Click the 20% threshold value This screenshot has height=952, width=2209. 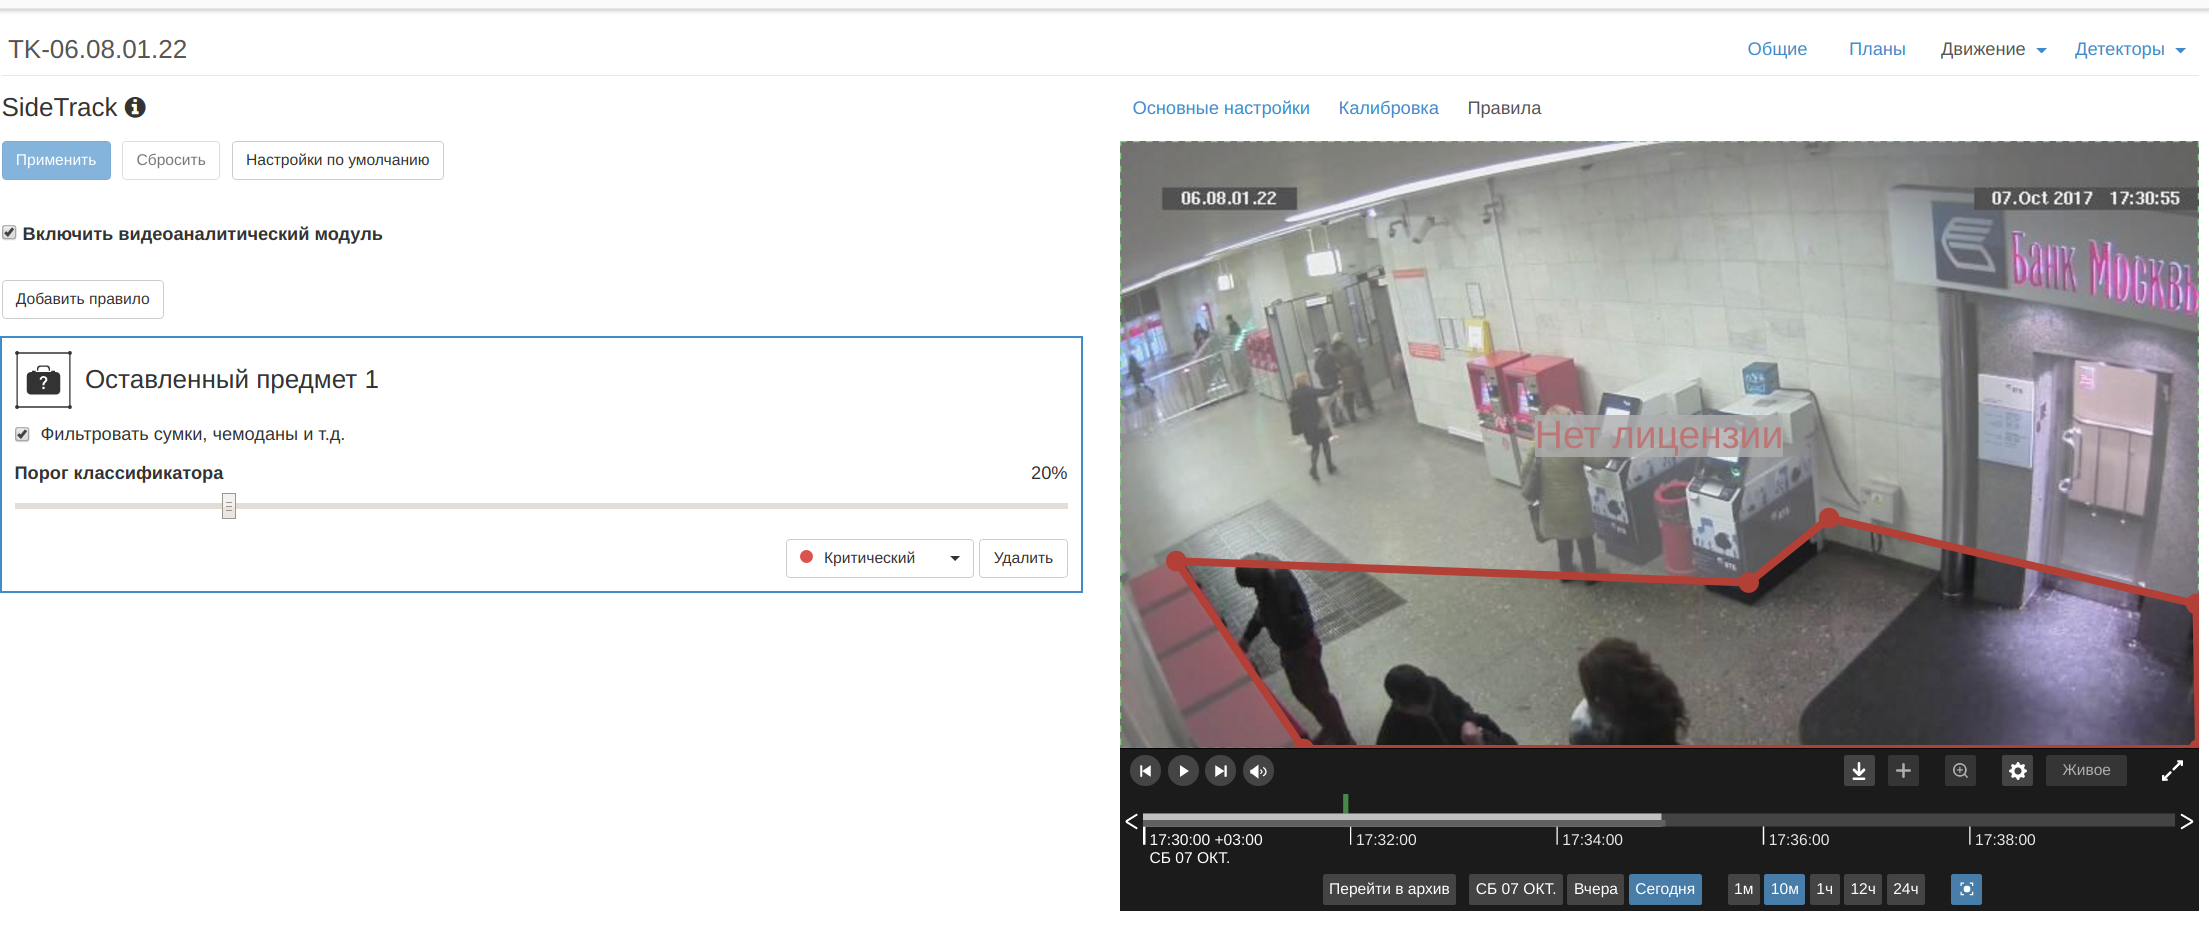(x=1049, y=473)
